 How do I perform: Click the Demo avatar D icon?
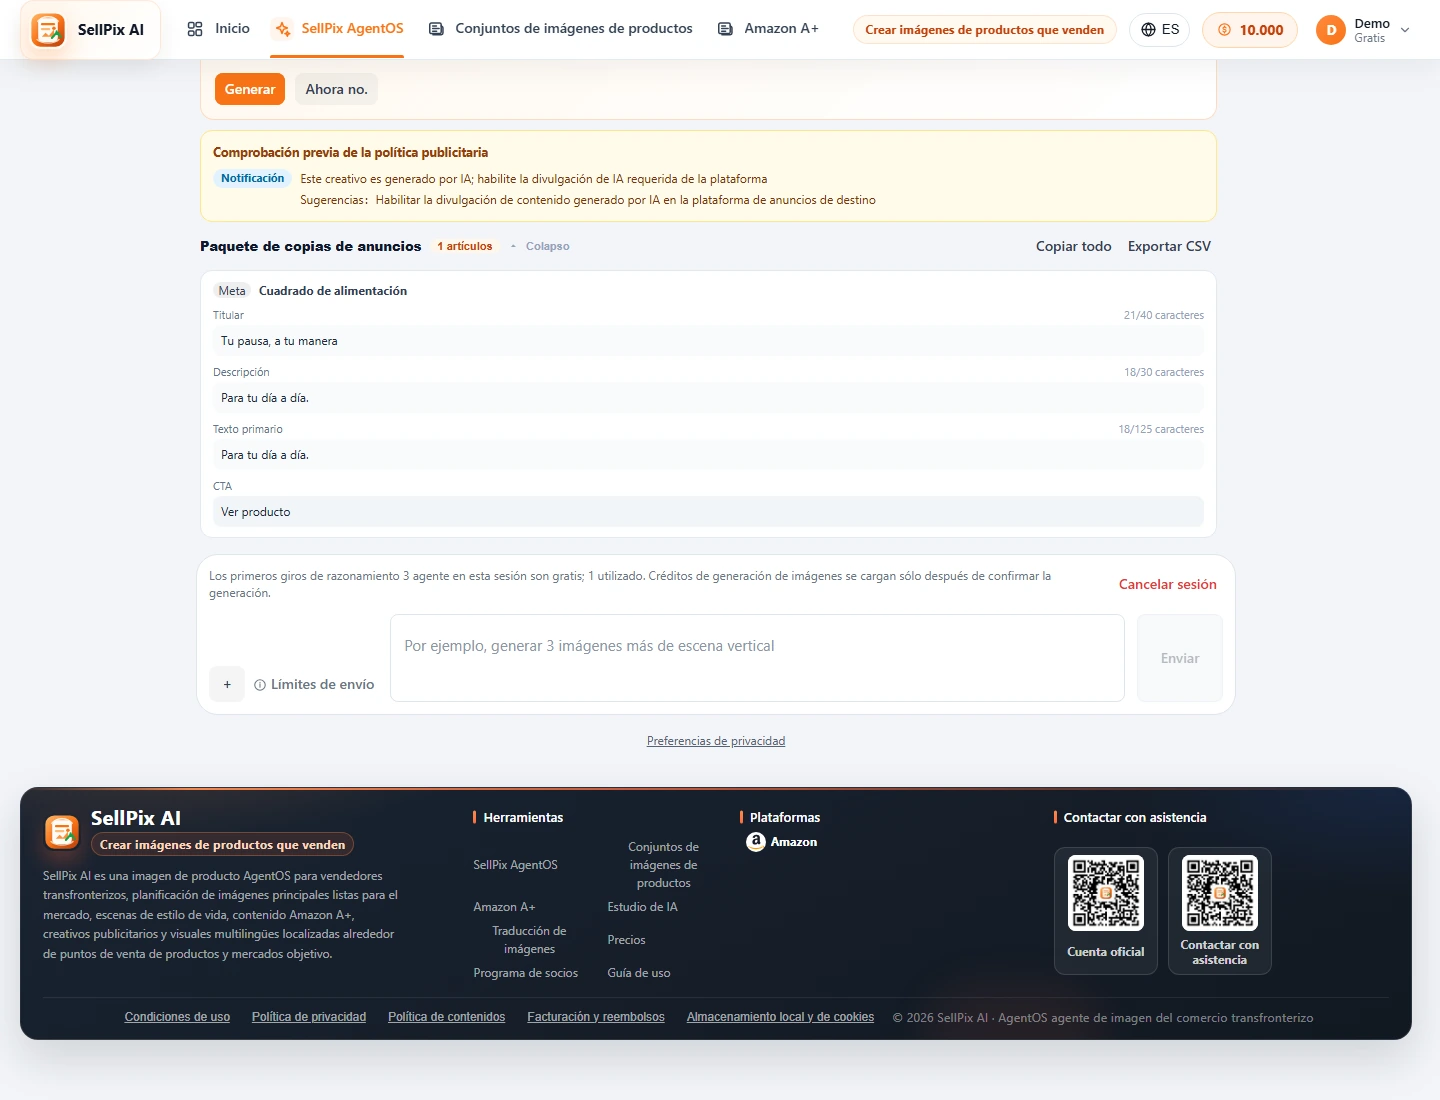[1331, 30]
